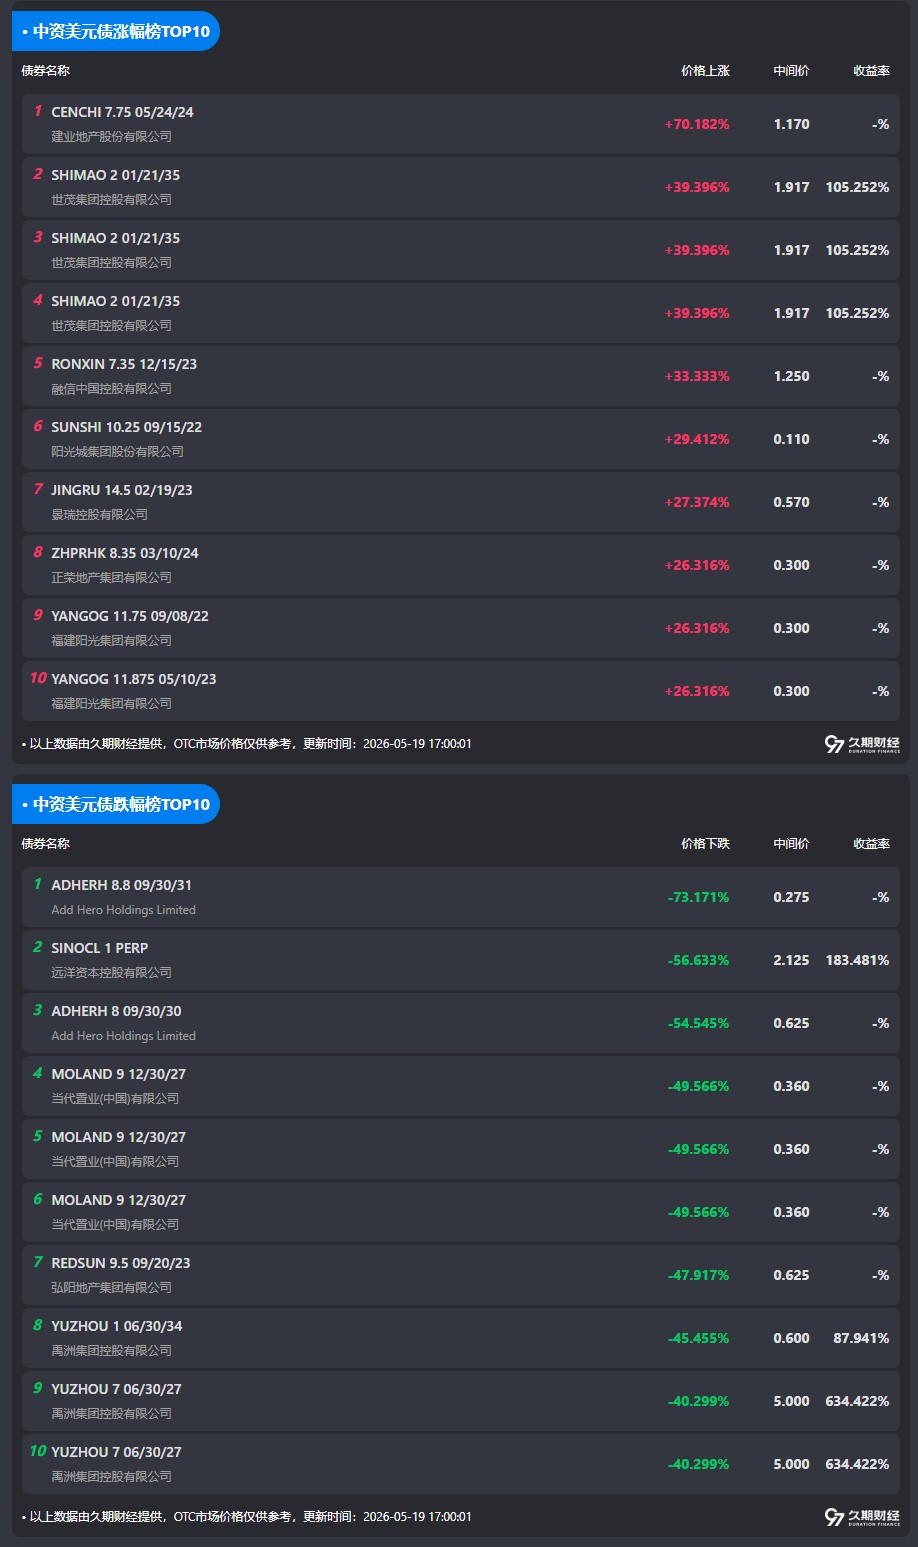Click company name 阳光城集团股份有限公司
The image size is (918, 1547).
tap(117, 452)
